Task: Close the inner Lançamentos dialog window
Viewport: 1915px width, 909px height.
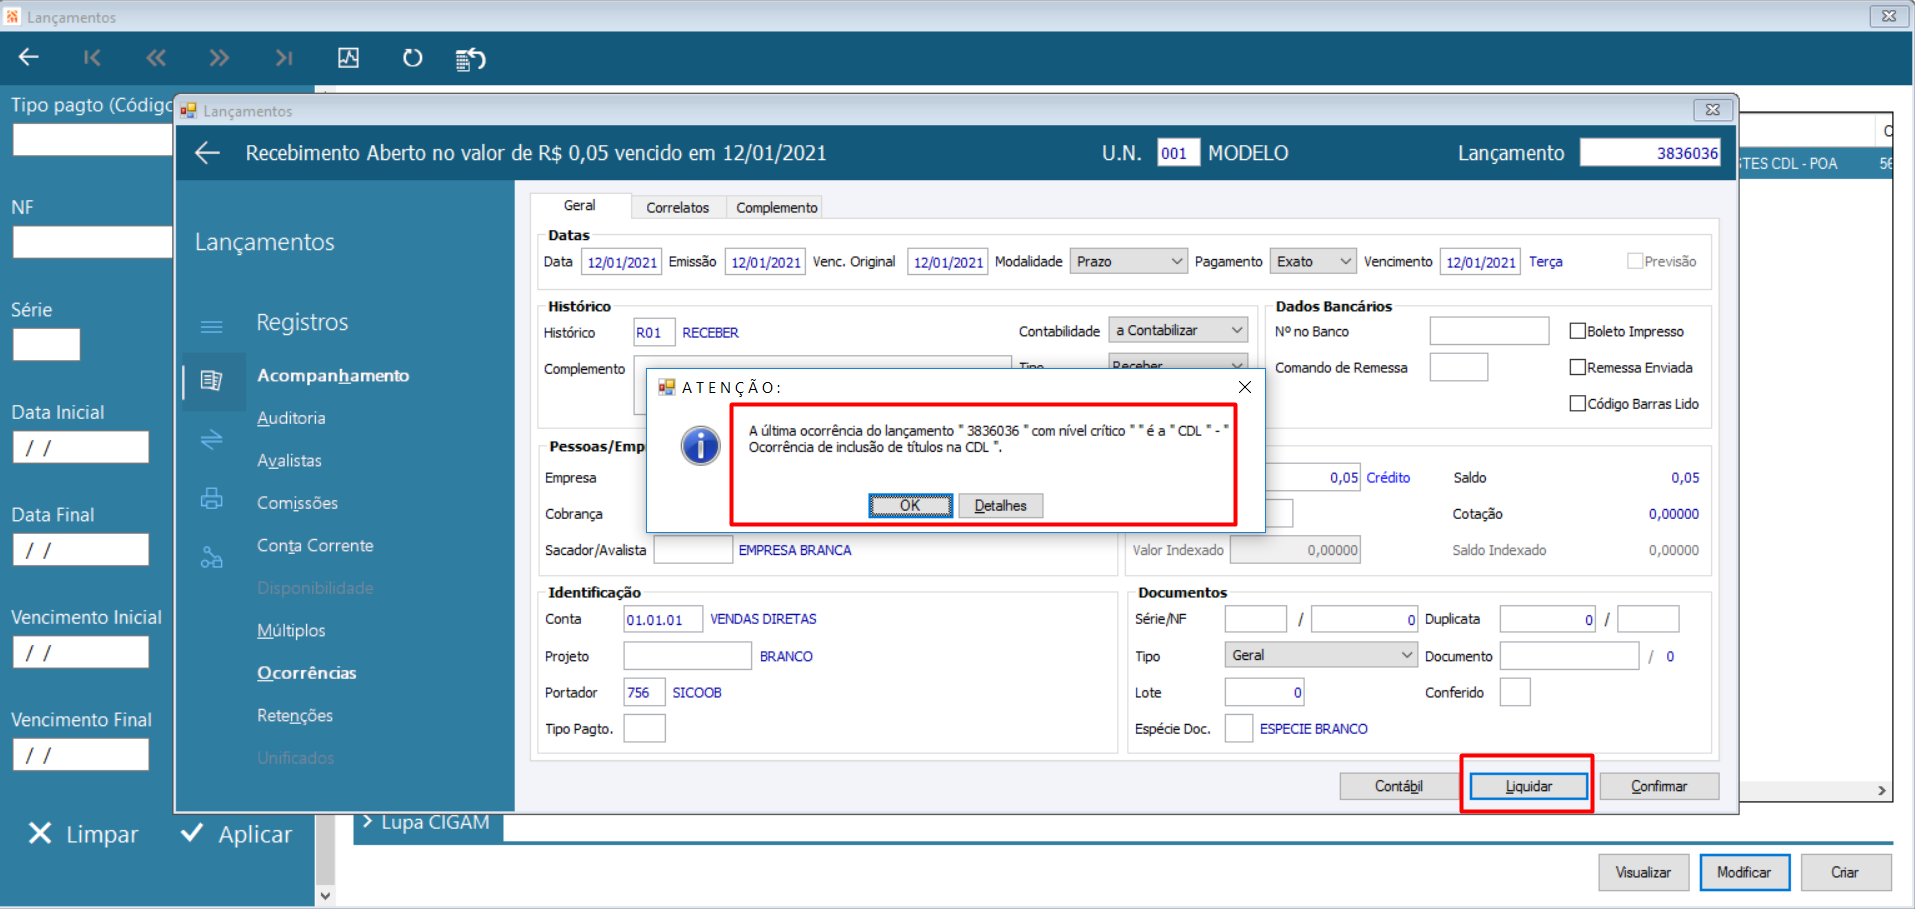Action: [x=1713, y=110]
